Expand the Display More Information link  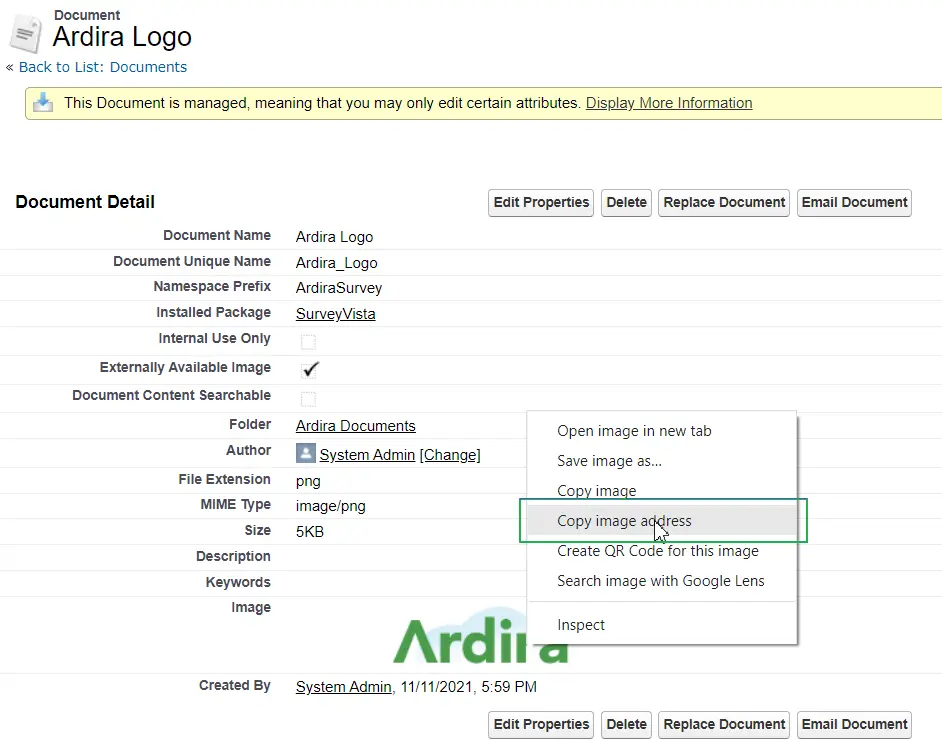tap(668, 103)
